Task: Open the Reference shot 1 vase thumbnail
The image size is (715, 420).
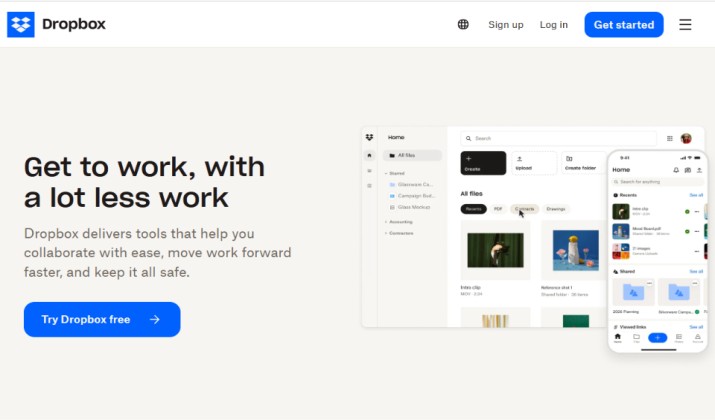Action: 575,250
